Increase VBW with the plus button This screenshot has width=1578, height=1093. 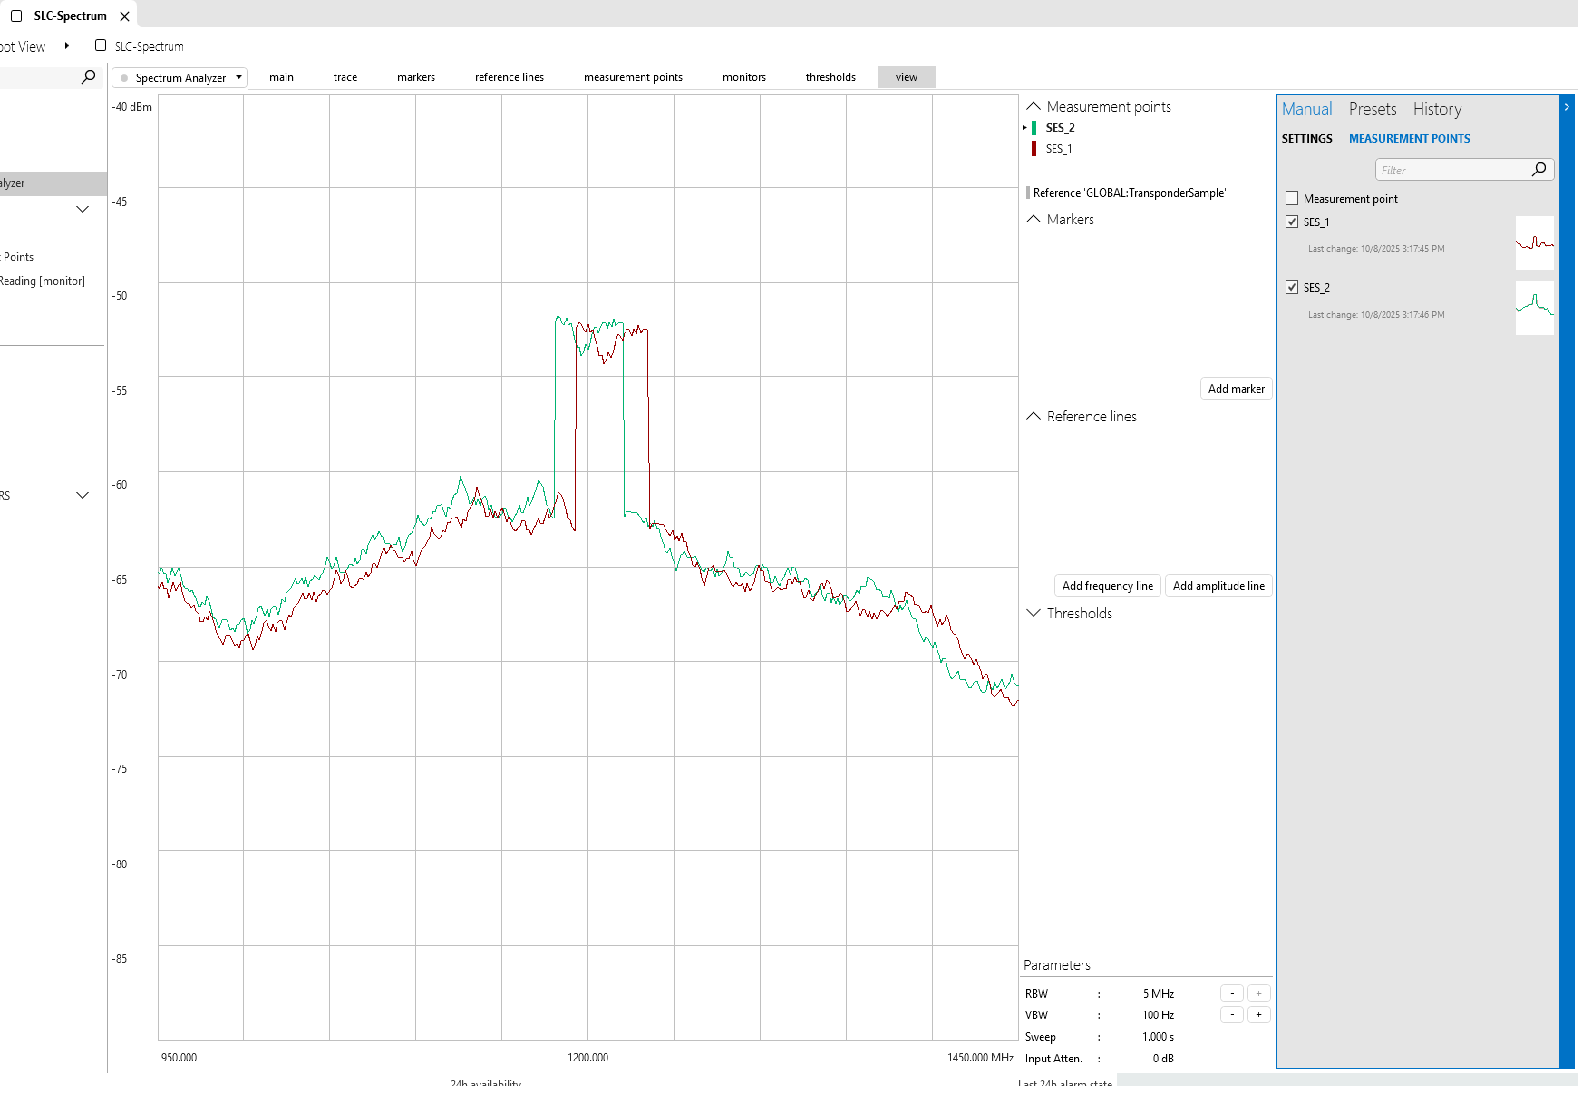tap(1259, 1014)
